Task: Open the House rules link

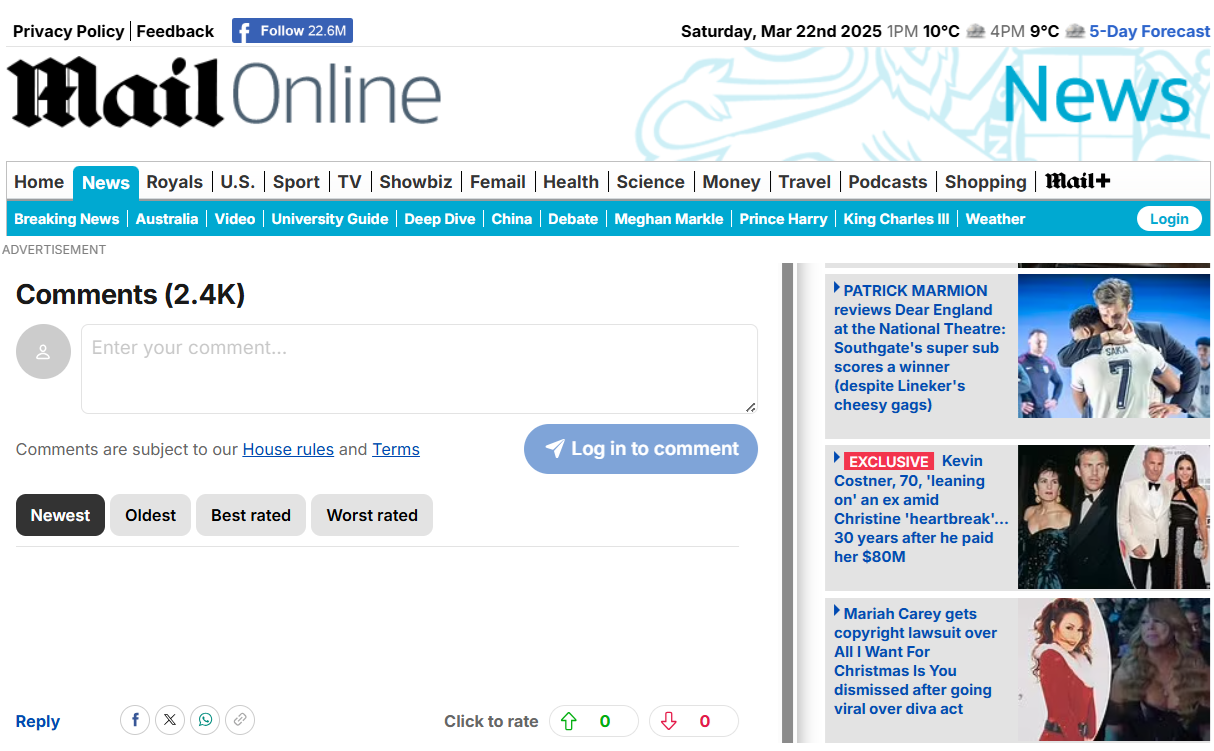Action: click(x=288, y=449)
